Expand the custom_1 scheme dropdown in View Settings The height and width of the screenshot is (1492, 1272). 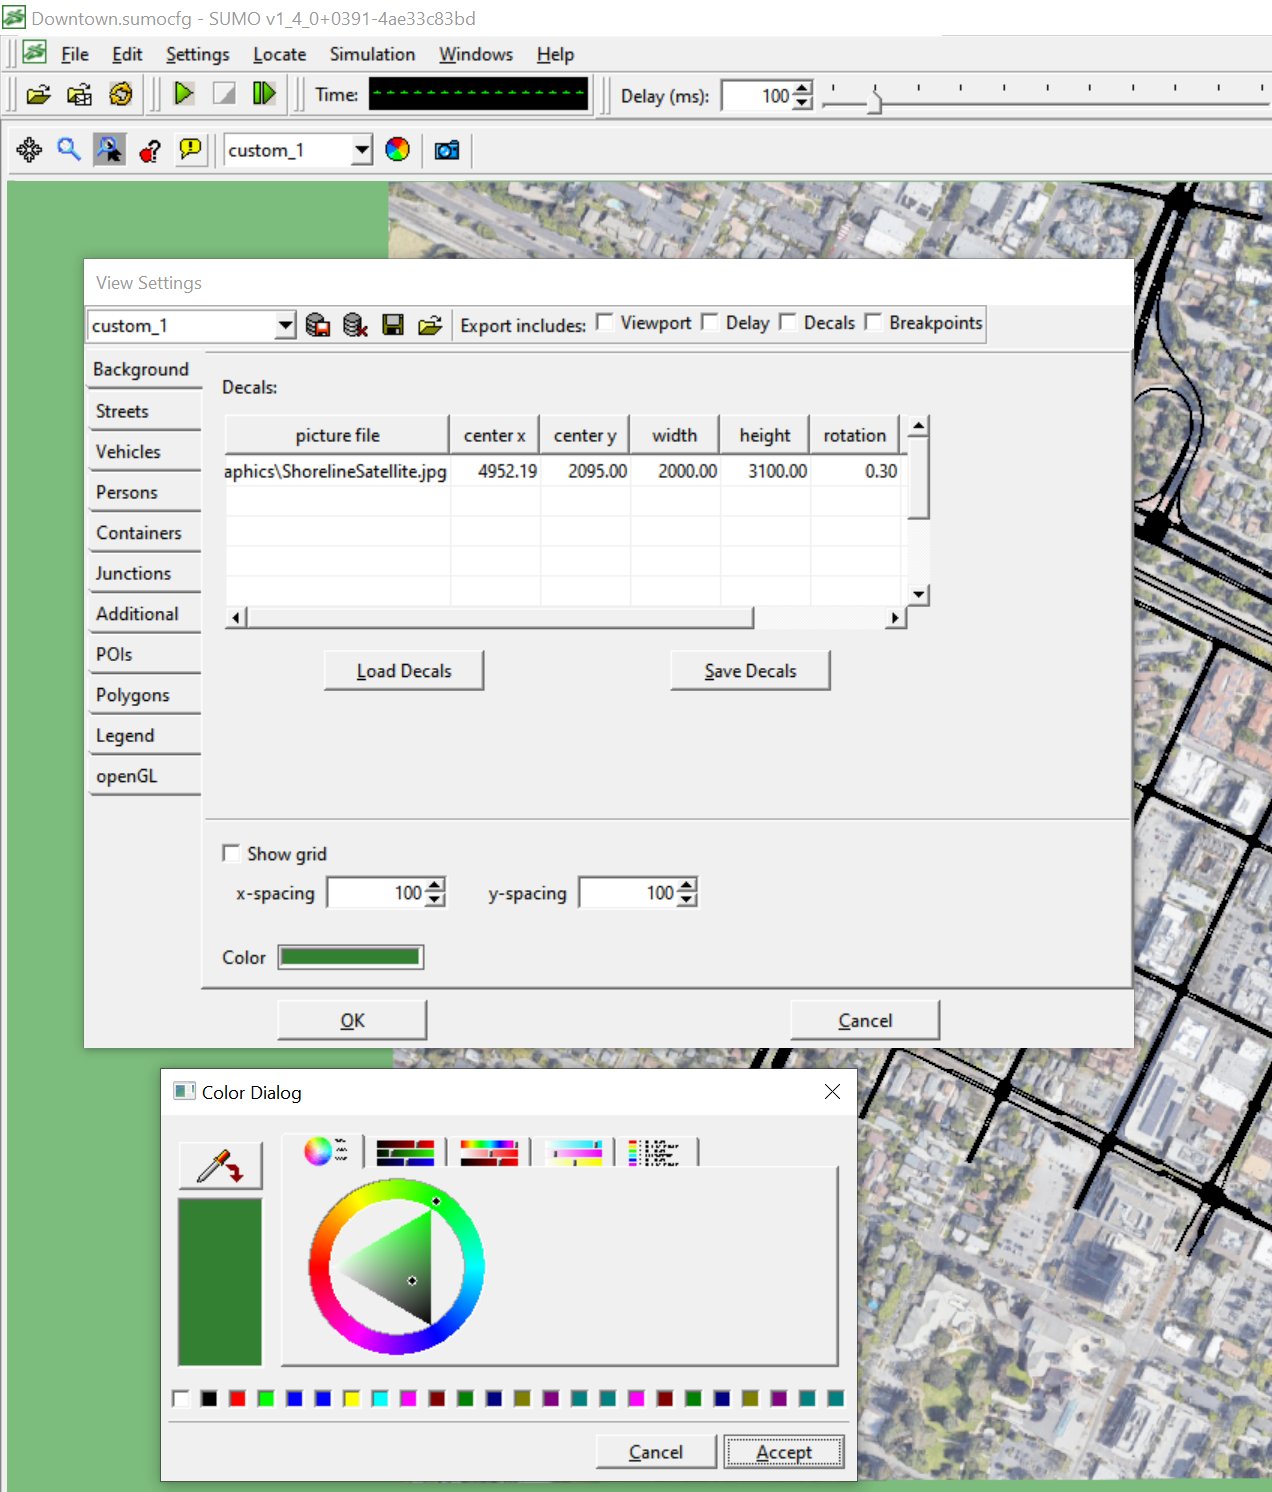click(285, 325)
